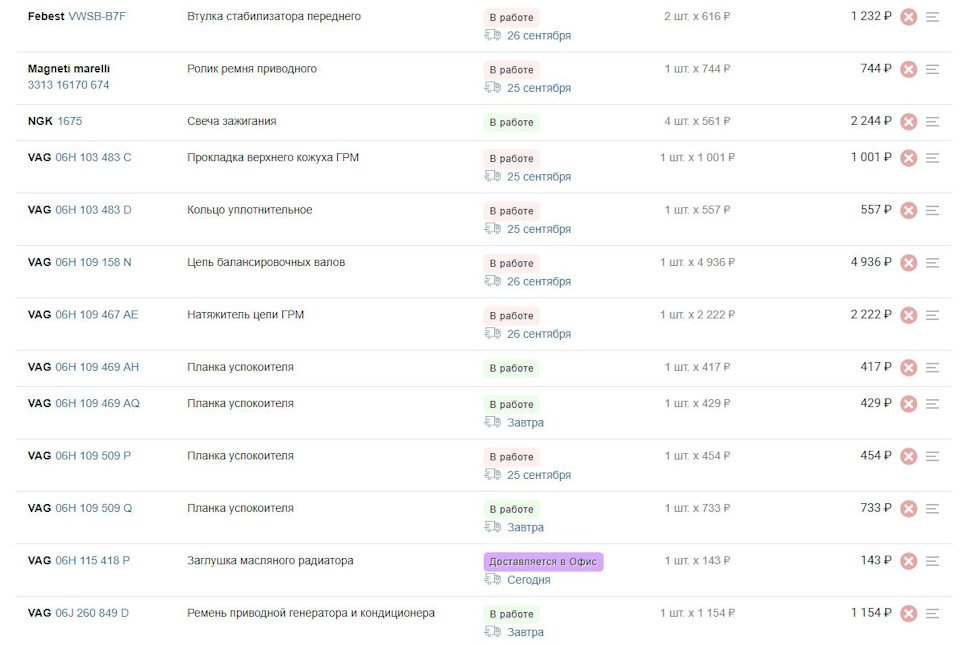Open part number link VWSB-B7F

97,17
